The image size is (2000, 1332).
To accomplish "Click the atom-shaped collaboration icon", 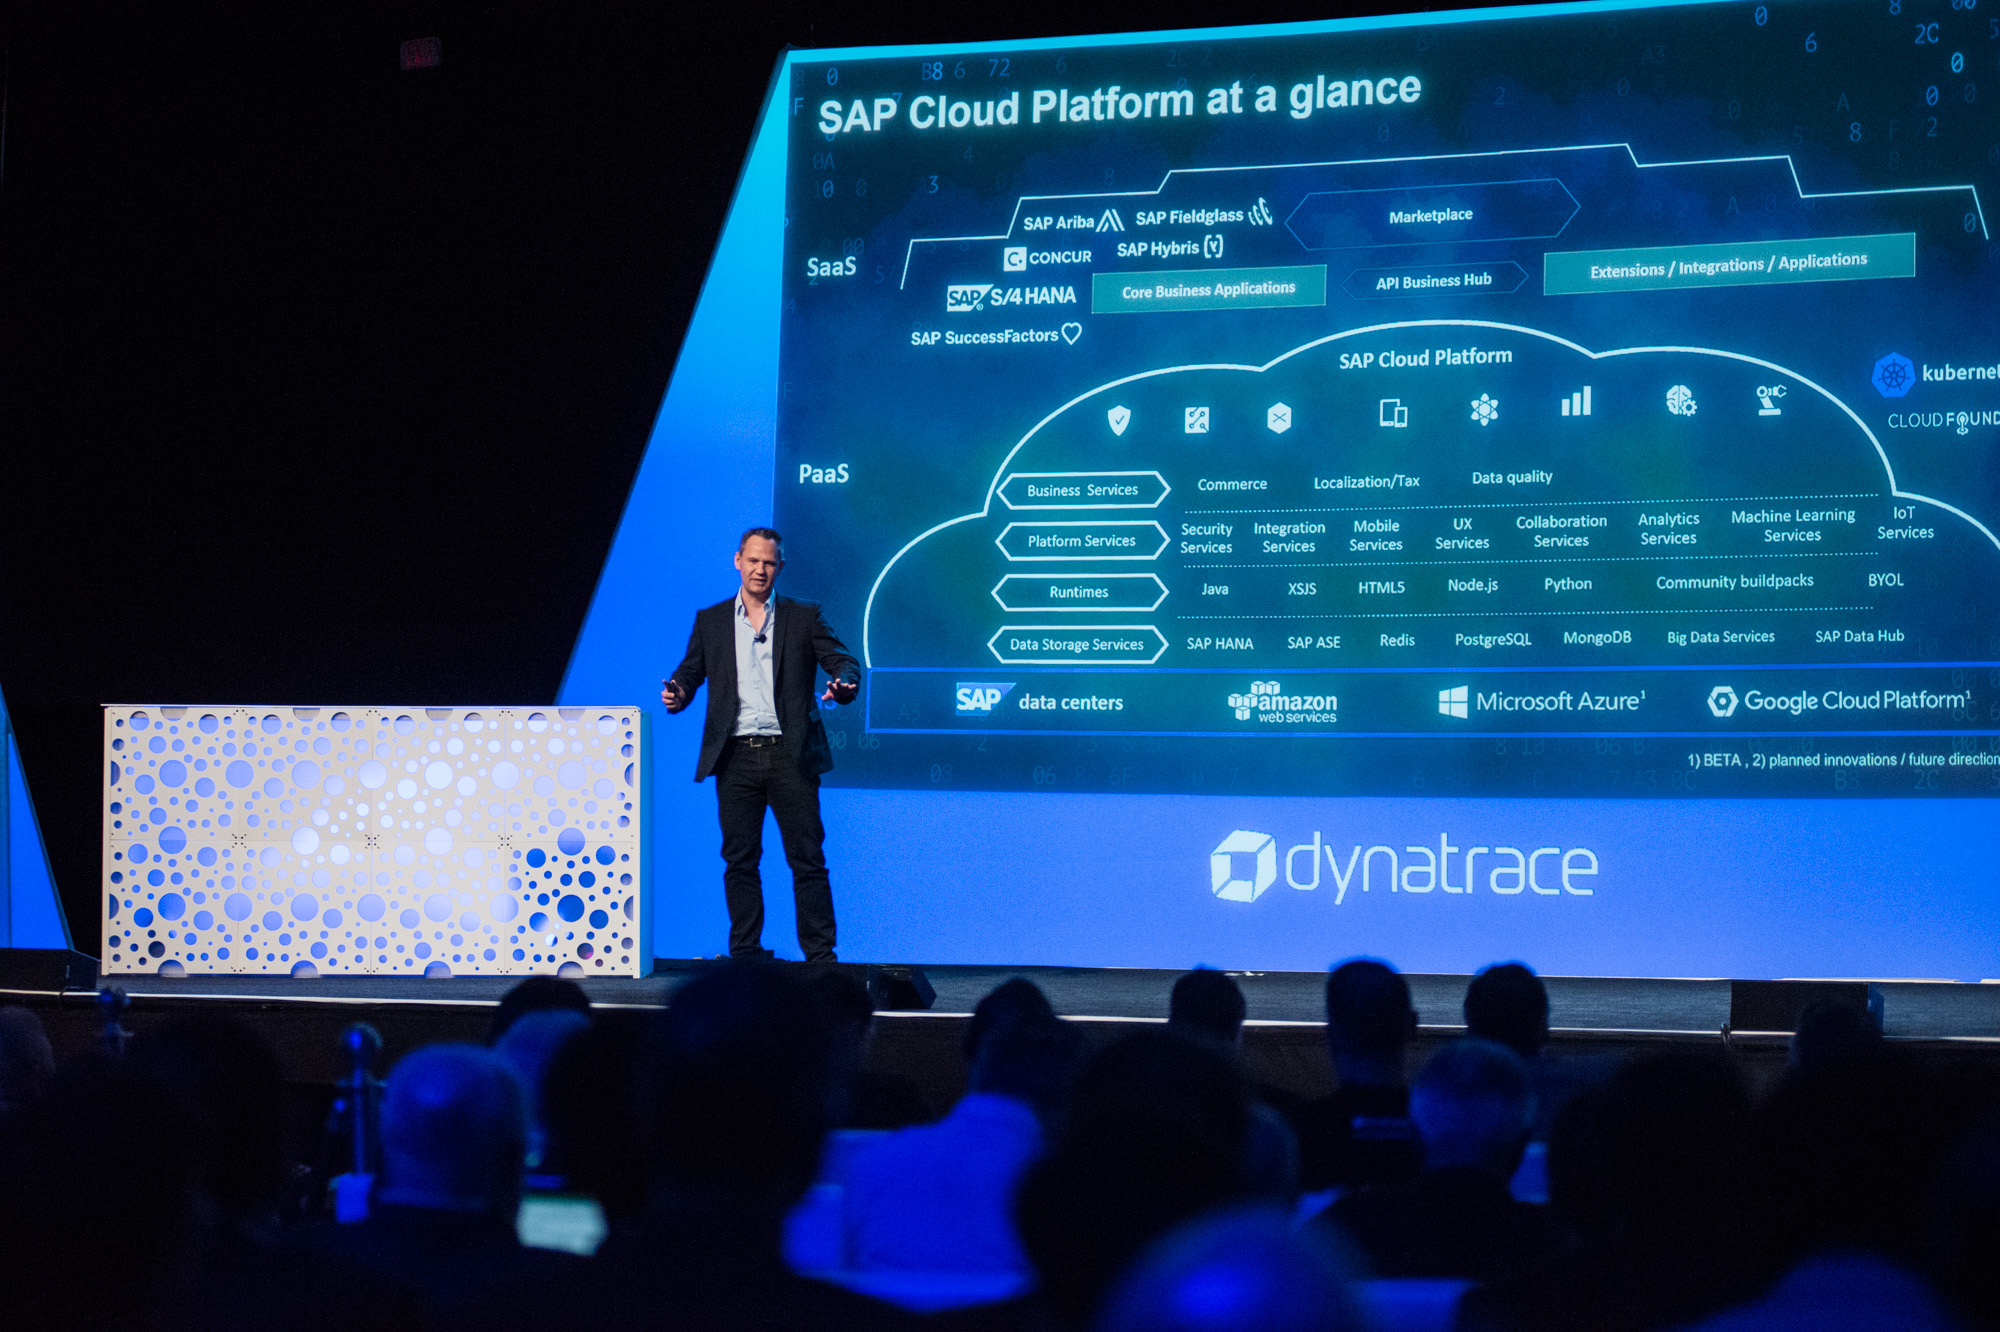I will 1484,409.
